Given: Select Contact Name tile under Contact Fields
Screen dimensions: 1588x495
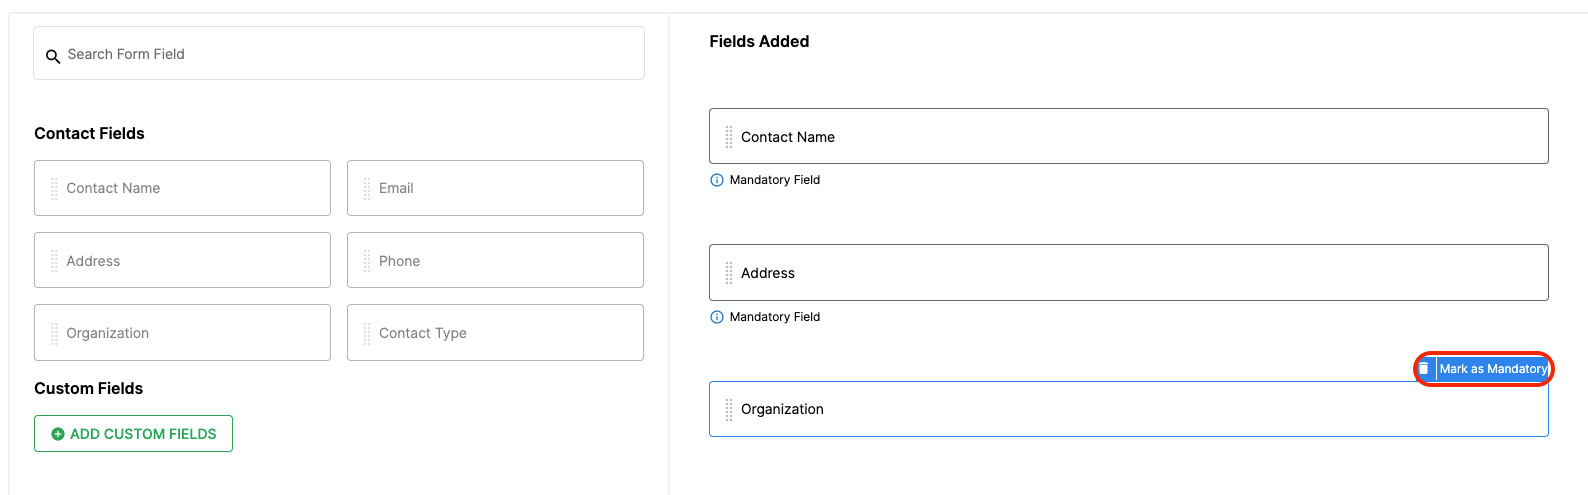Looking at the screenshot, I should (182, 188).
